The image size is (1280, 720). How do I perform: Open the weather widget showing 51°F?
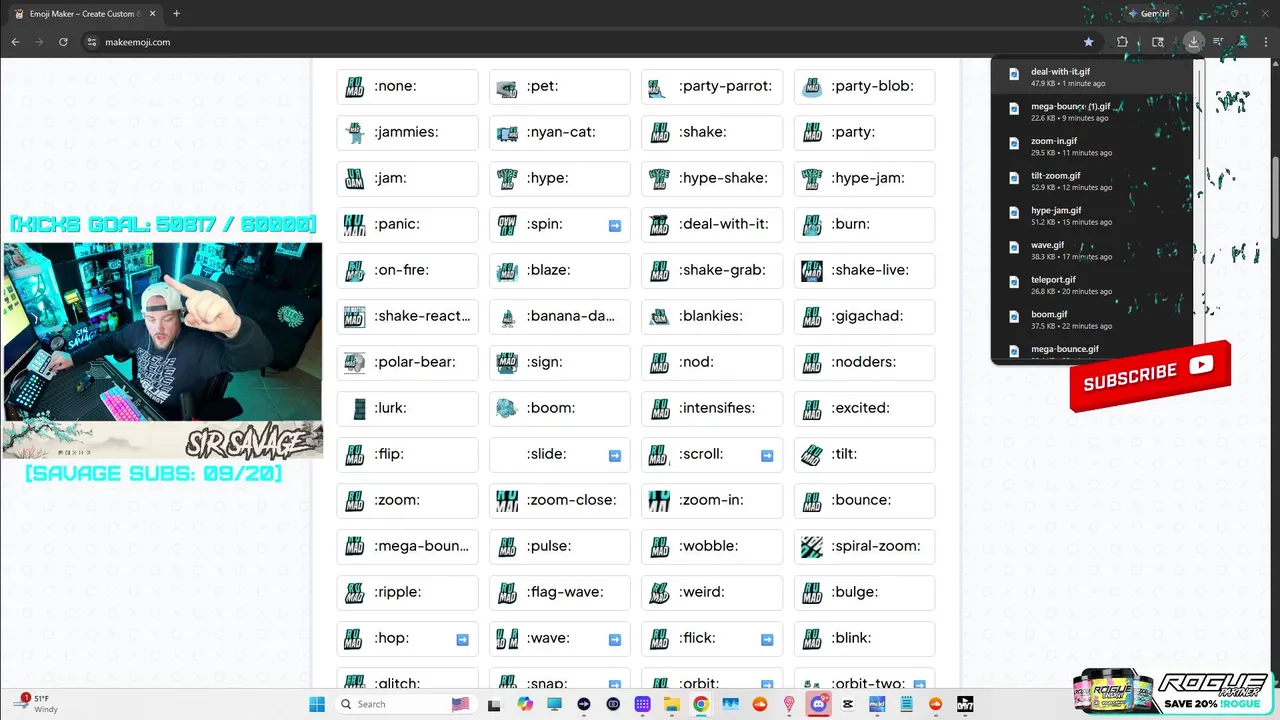pyautogui.click(x=36, y=704)
